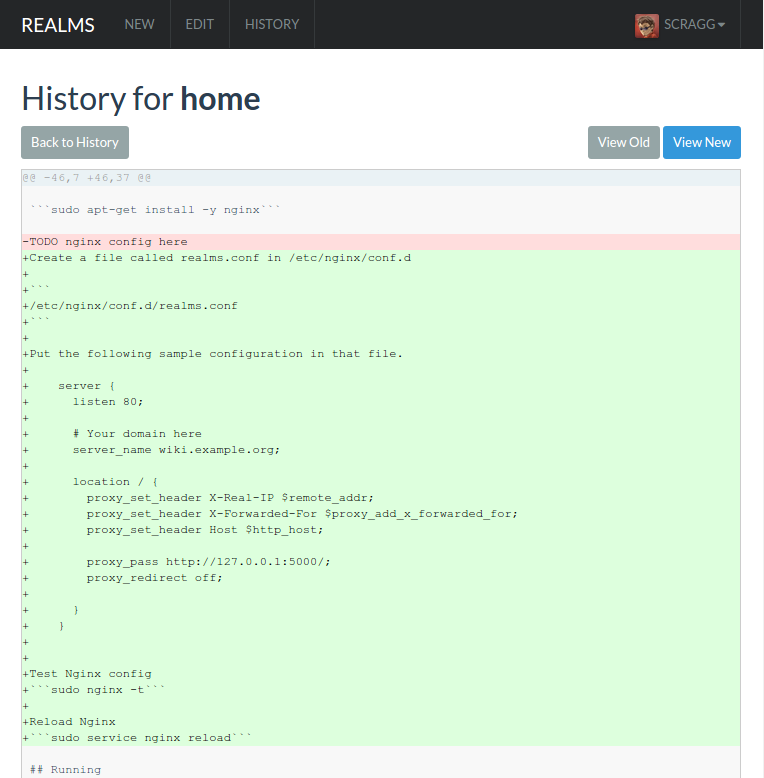Click the 'sudo nginx -t' line

(x=381, y=690)
